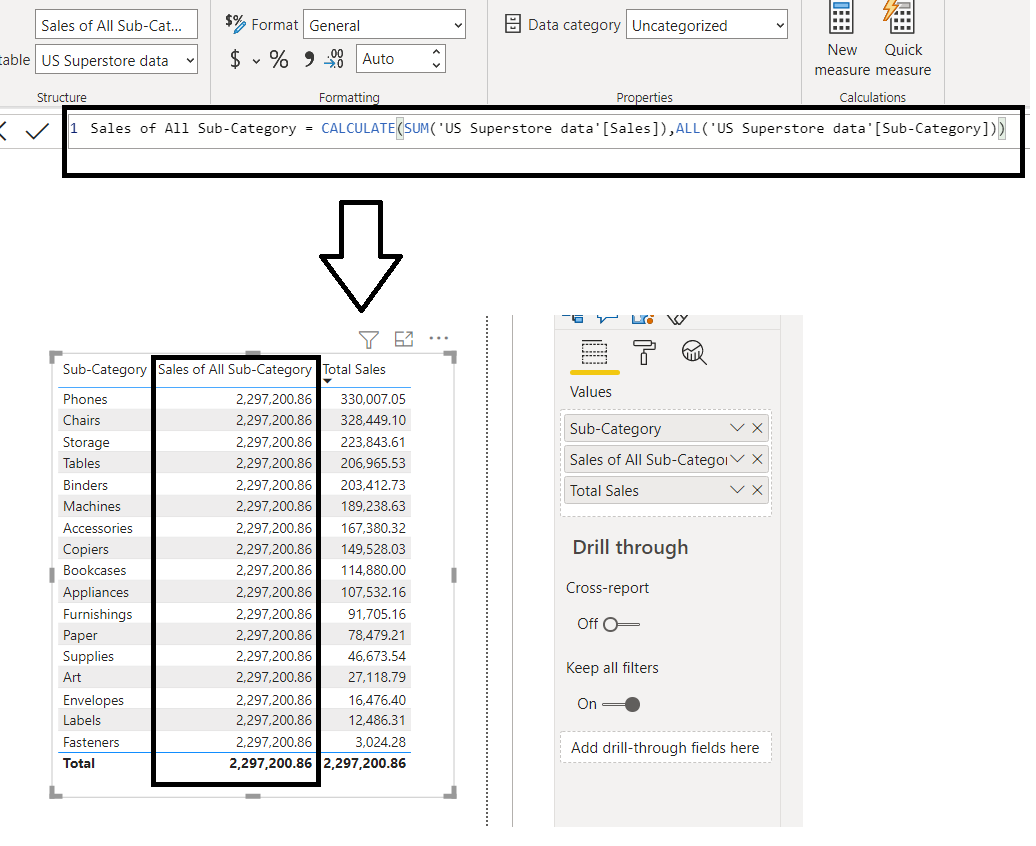Apply percentage format icon
The width and height of the screenshot is (1036, 846).
(x=279, y=59)
